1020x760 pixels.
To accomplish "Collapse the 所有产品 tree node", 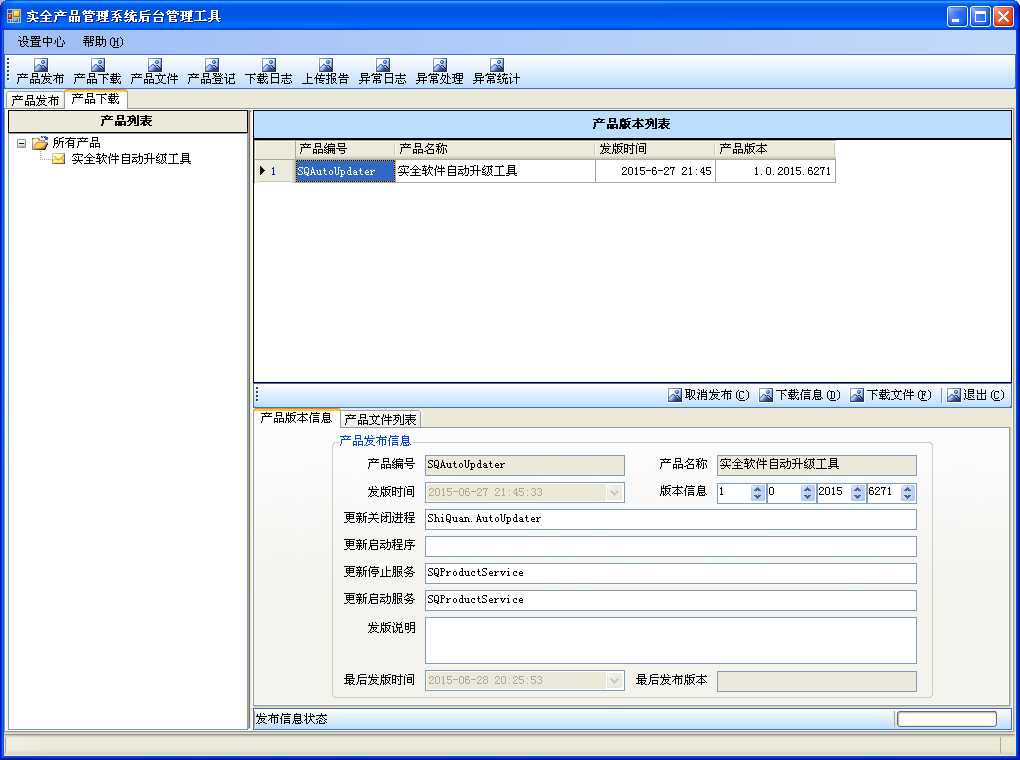I will coord(21,142).
